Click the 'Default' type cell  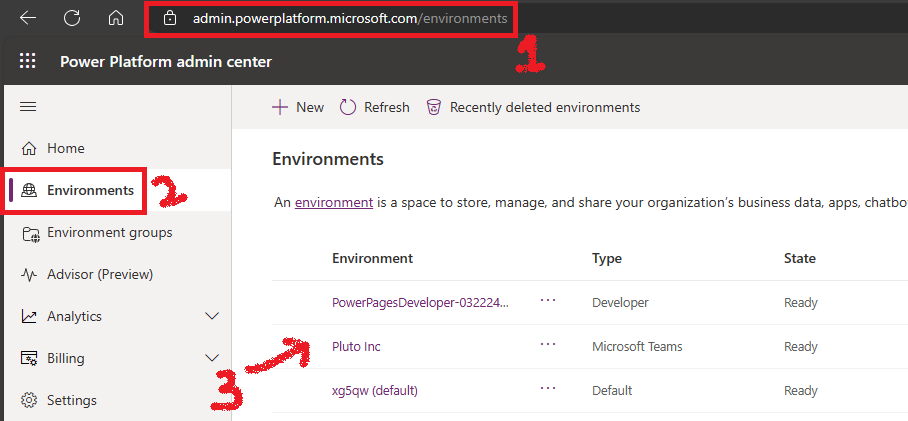click(612, 390)
